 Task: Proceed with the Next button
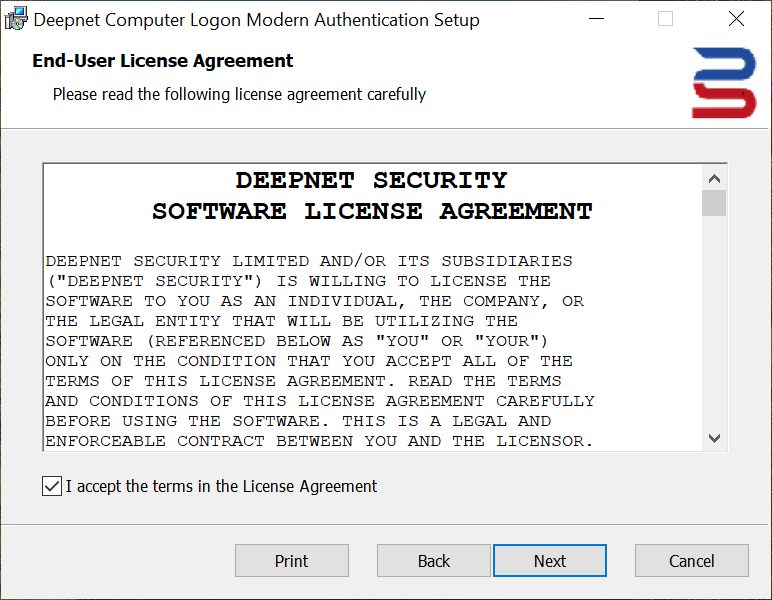[549, 561]
